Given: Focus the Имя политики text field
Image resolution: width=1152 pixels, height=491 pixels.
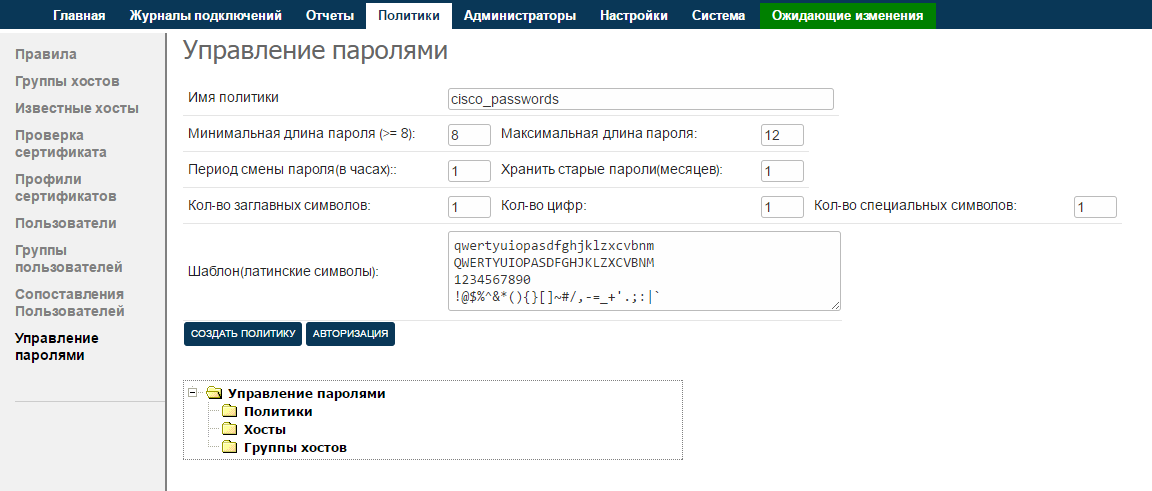Looking at the screenshot, I should coord(641,99).
